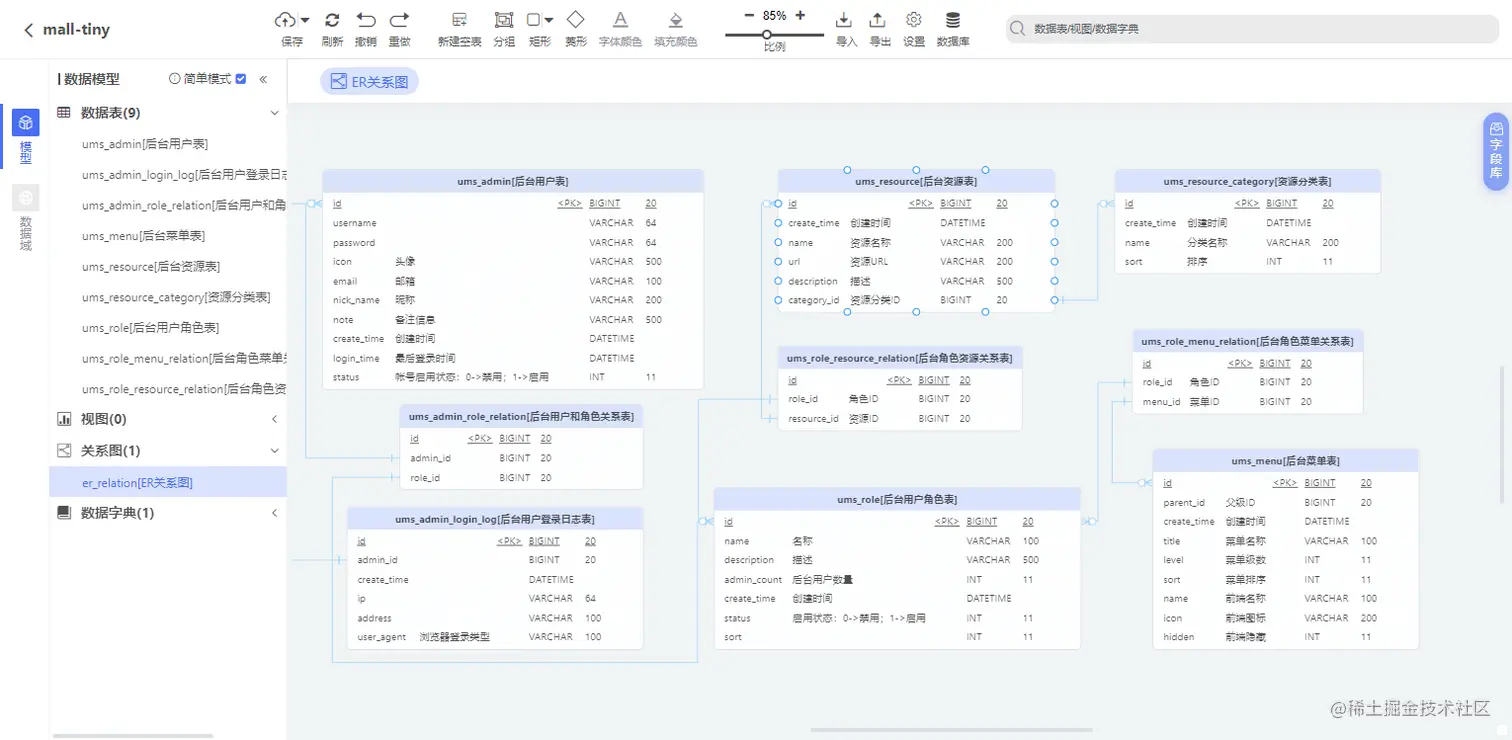
Task: Create a new empty table with 新建空表
Action: (x=459, y=19)
